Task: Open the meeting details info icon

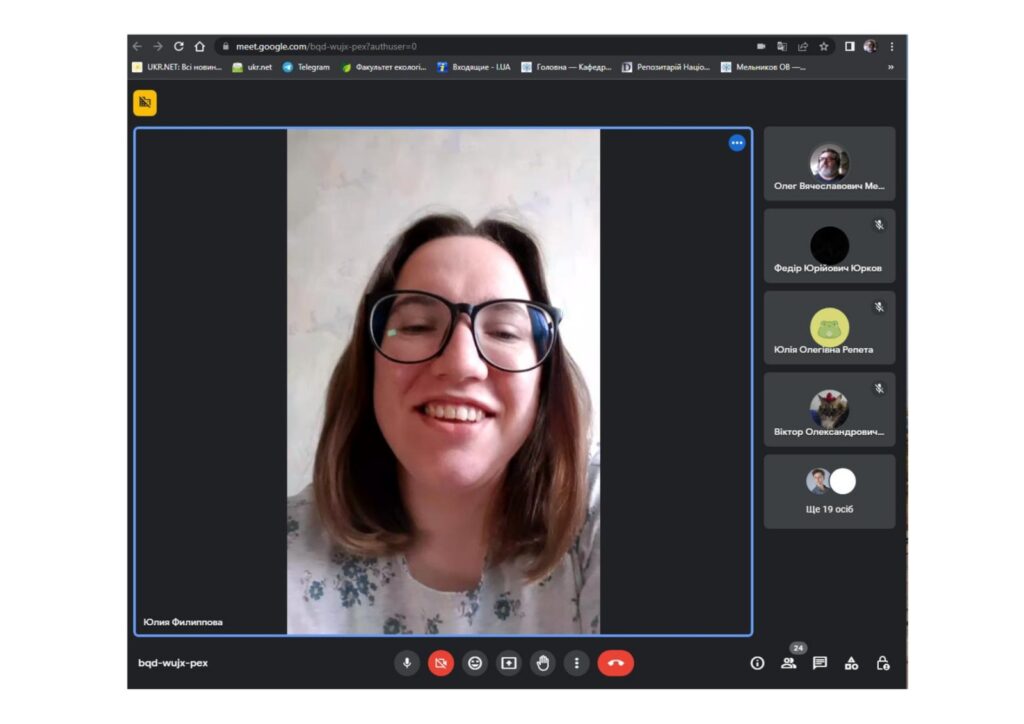Action: (x=757, y=663)
